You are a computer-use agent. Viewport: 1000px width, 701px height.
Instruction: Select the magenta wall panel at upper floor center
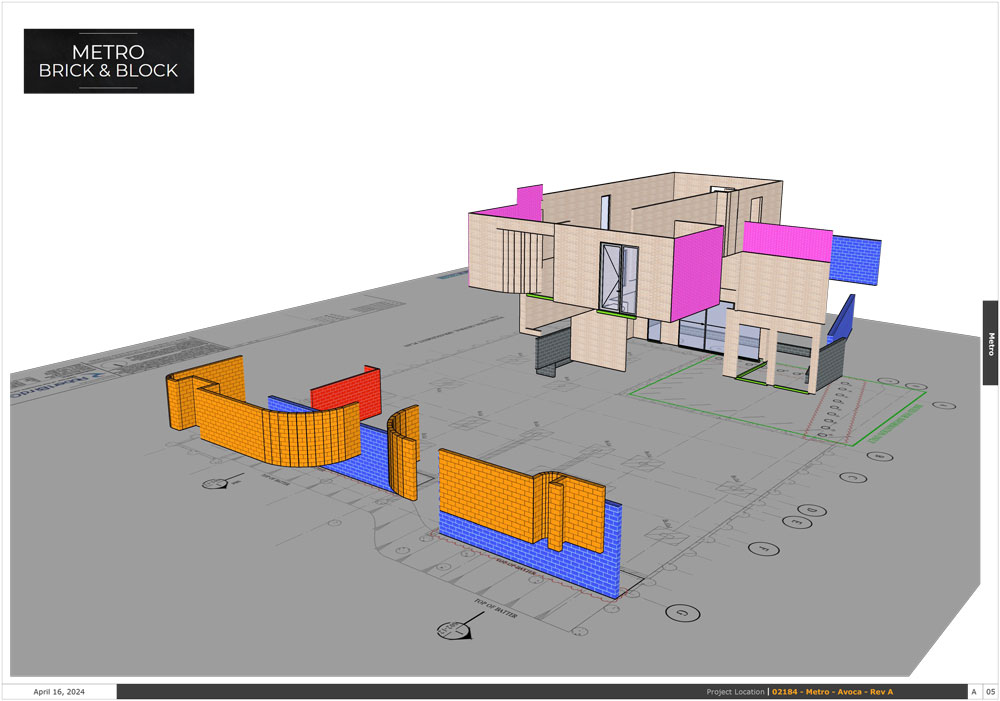tap(696, 274)
